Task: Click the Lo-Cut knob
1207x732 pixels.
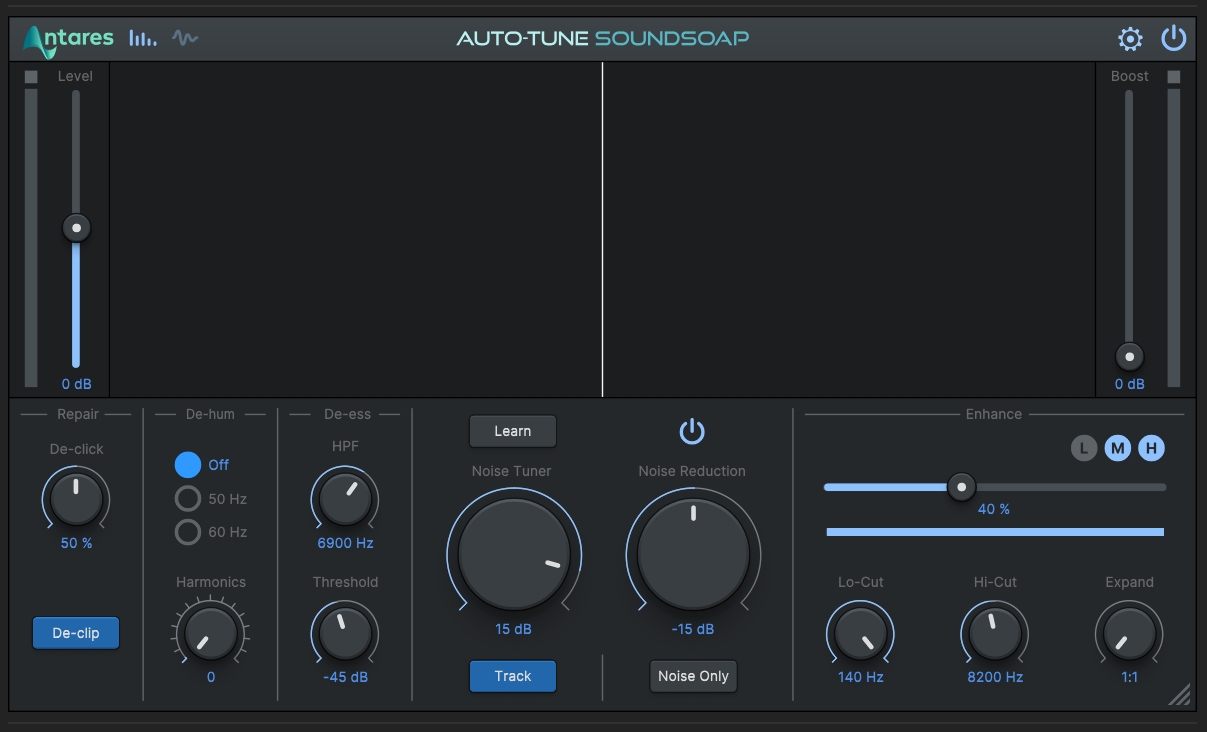Action: [x=860, y=632]
